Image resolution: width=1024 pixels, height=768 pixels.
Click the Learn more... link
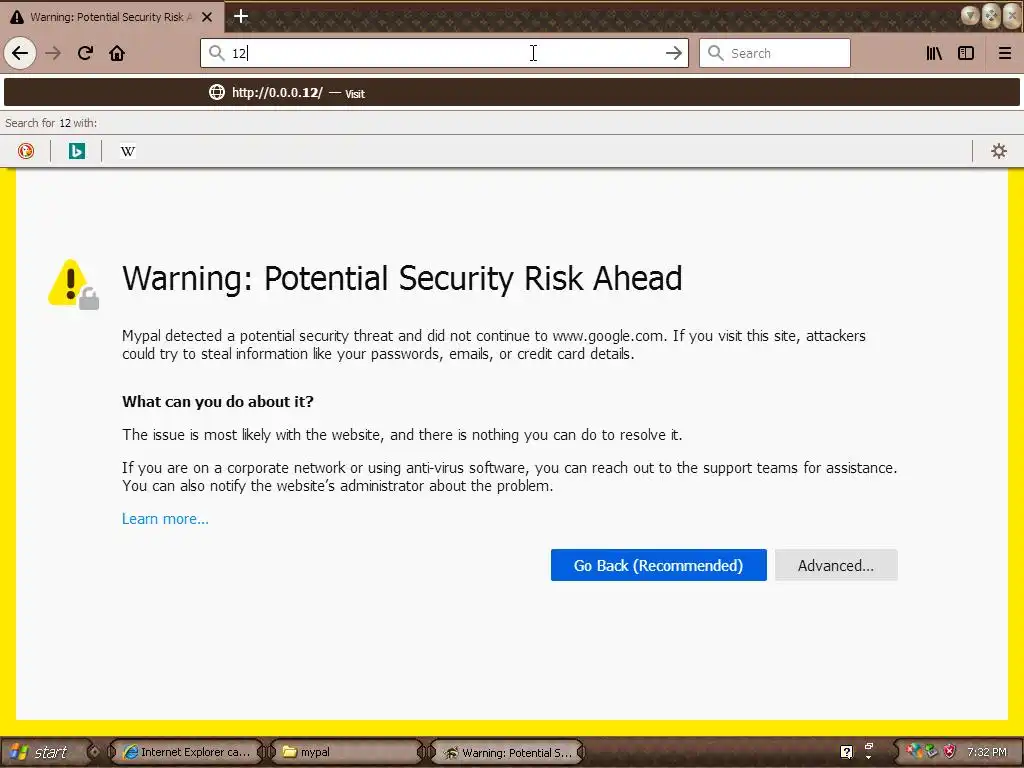165,519
